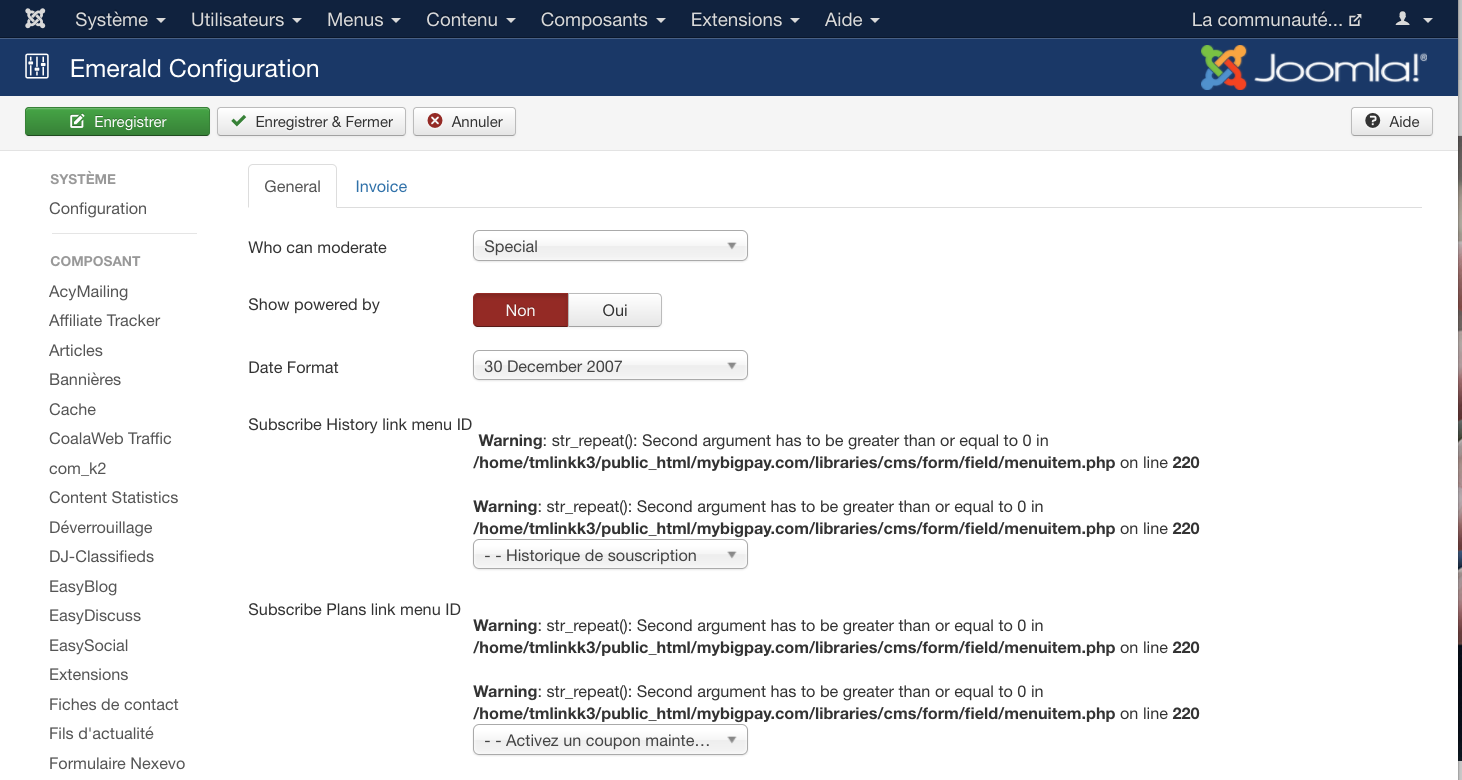This screenshot has width=1462, height=780.
Task: Open Configuration in the sidebar
Action: [x=98, y=208]
